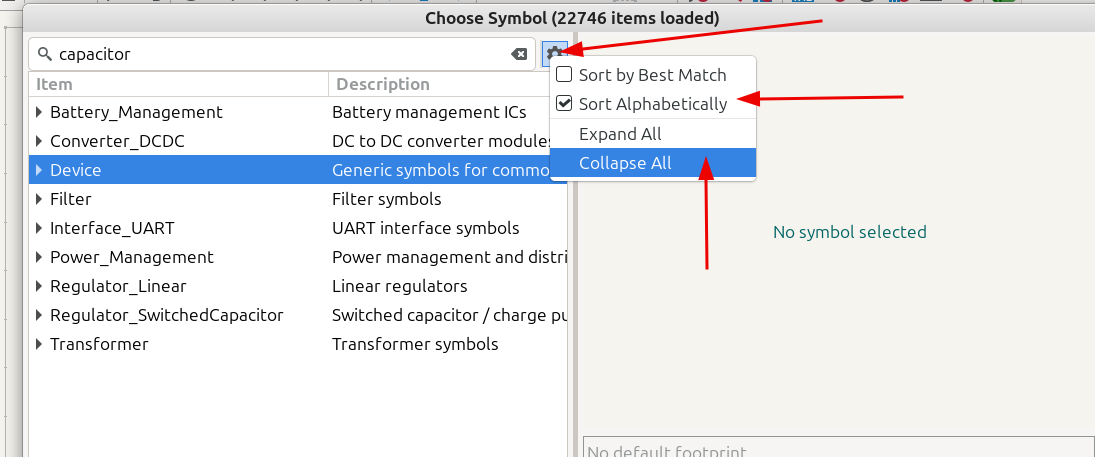
Task: Enable Sort by Best Match checkbox
Action: tap(564, 75)
